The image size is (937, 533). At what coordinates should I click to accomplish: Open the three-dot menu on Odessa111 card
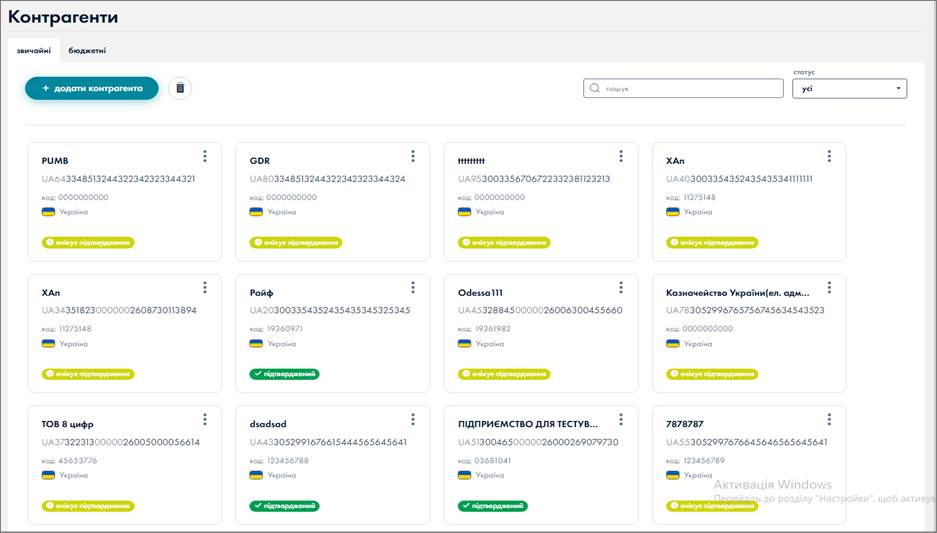621,287
